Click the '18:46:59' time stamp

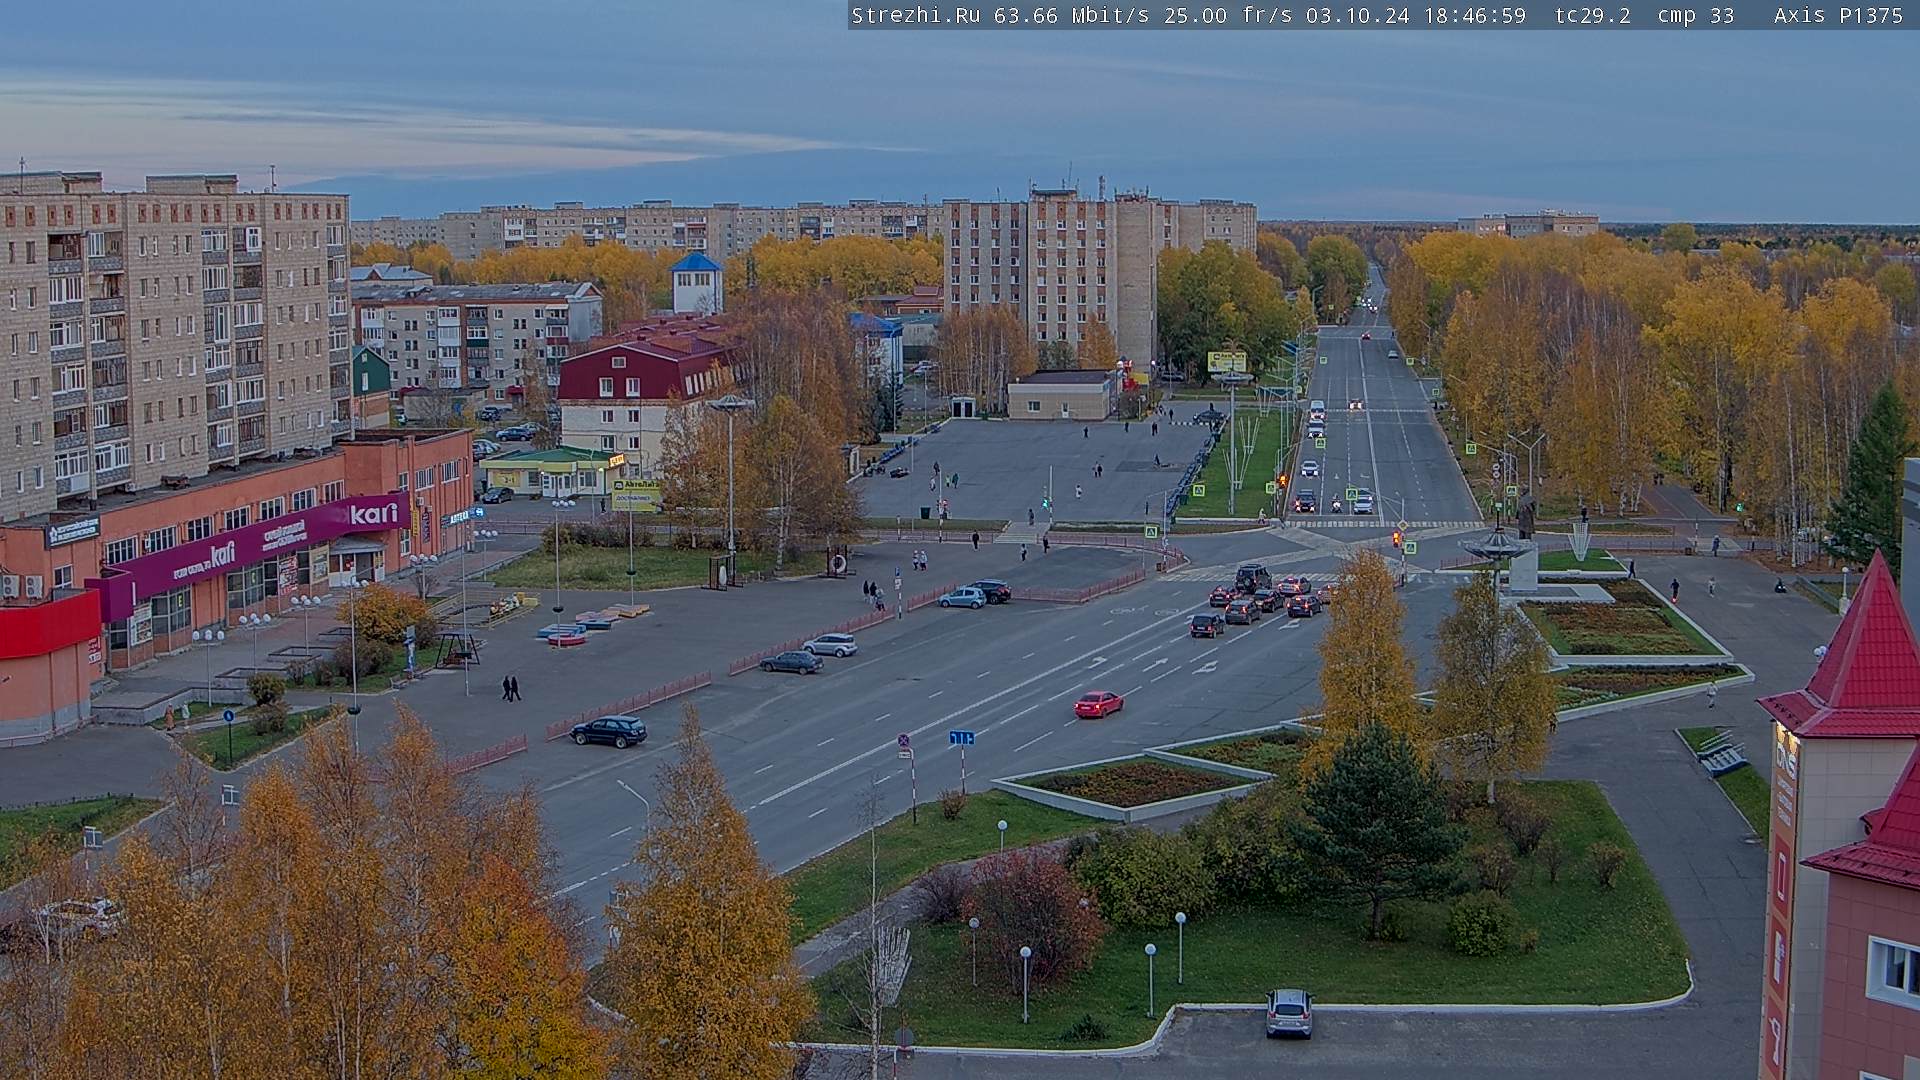pyautogui.click(x=1475, y=15)
